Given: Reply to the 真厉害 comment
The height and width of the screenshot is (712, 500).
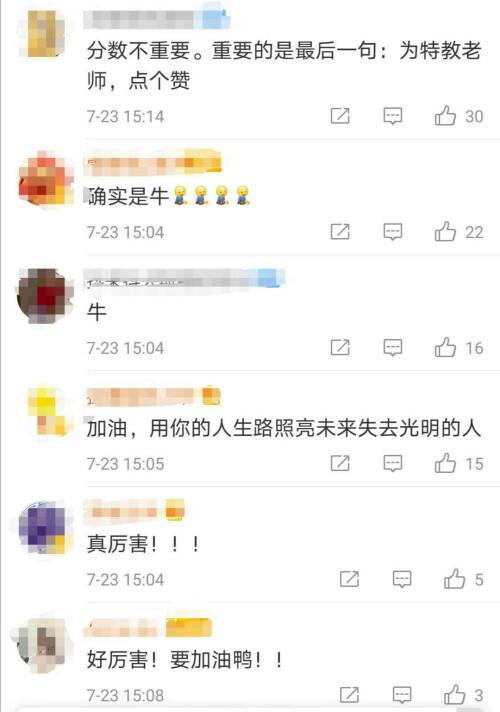Looking at the screenshot, I should pyautogui.click(x=402, y=579).
